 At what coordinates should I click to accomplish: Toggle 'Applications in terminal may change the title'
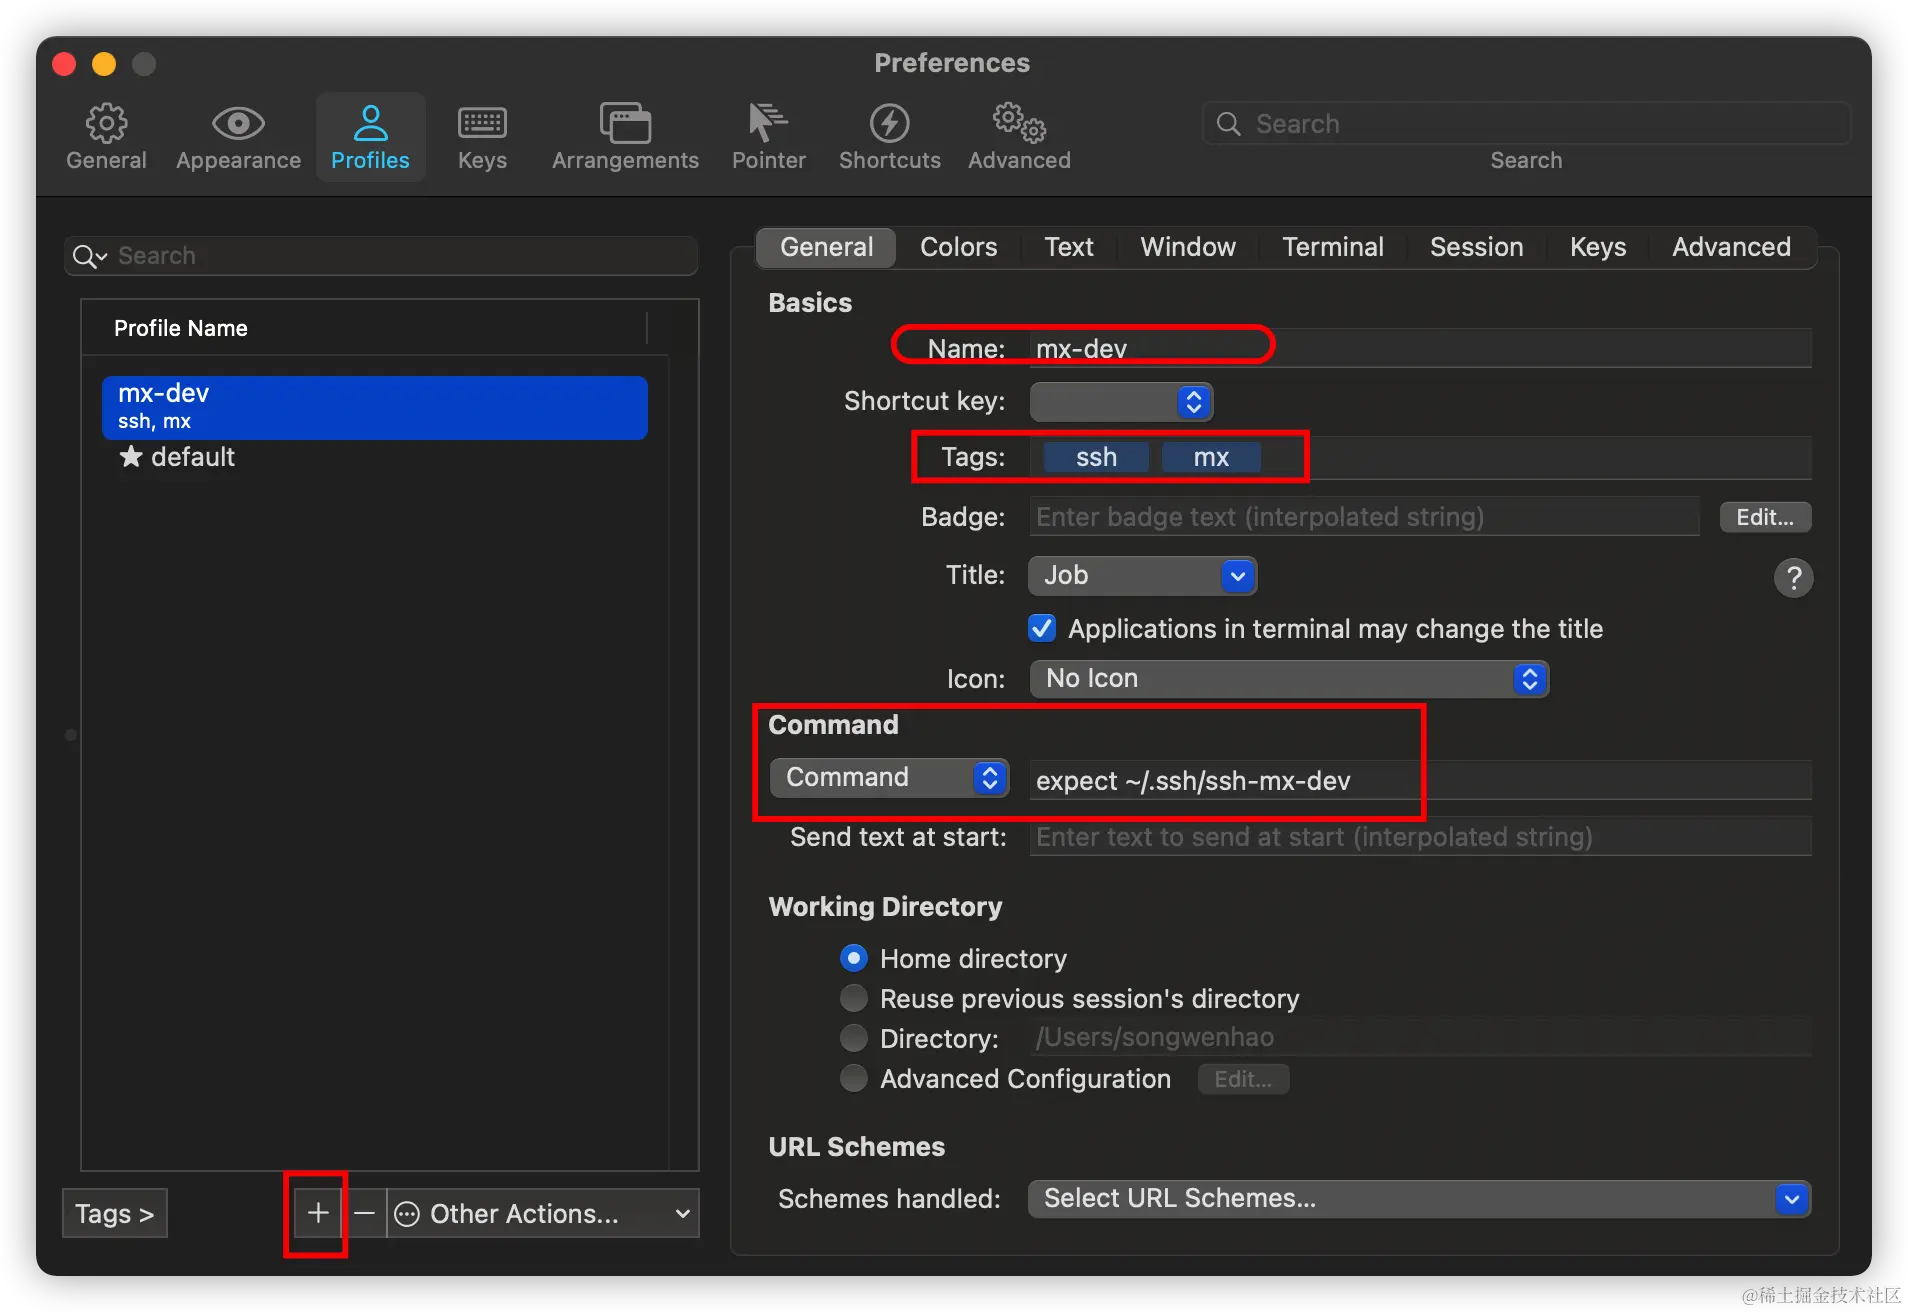point(1042,628)
